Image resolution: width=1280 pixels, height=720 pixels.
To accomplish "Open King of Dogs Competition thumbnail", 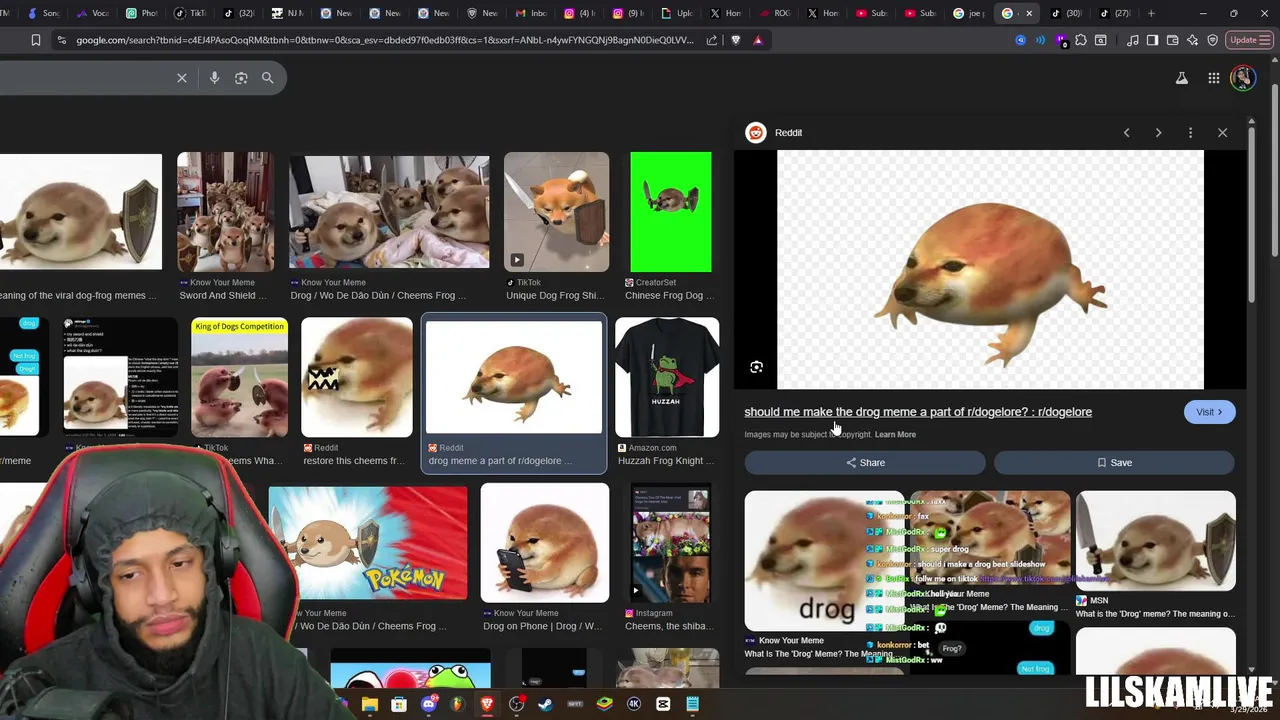I will (239, 377).
